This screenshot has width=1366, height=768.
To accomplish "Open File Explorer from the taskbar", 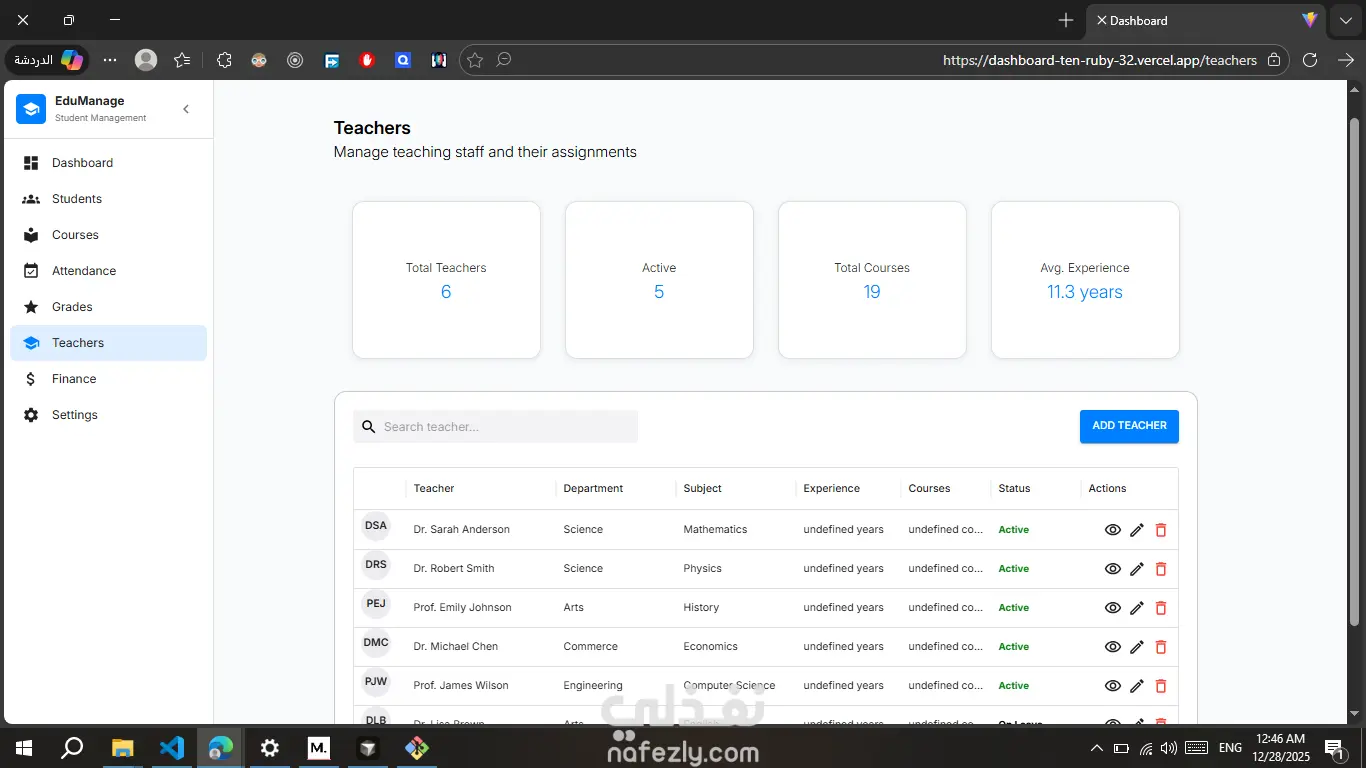I will click(x=122, y=747).
